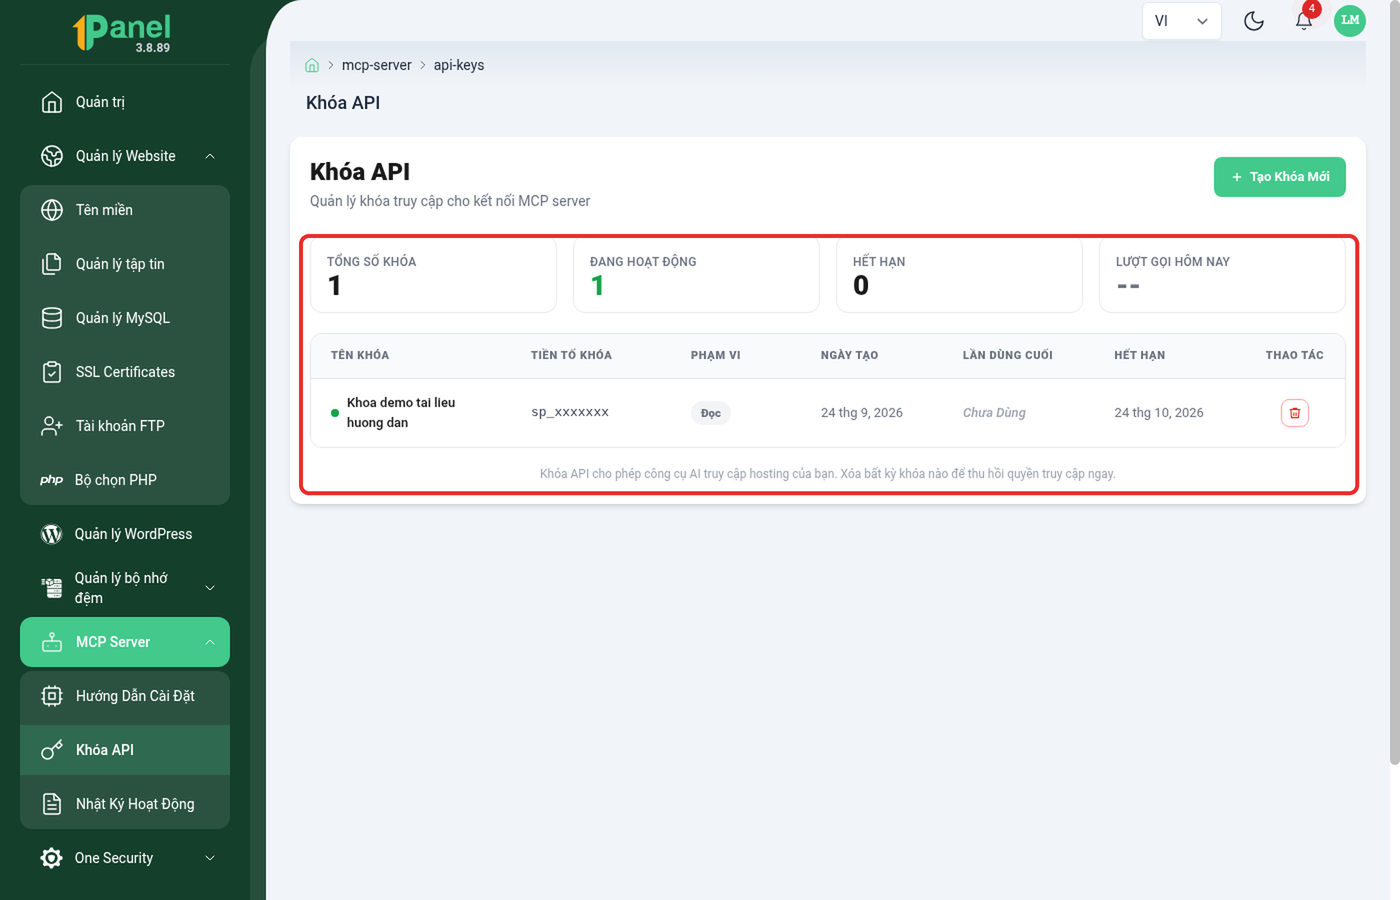
Task: Click Tạo Khóa Mới button
Action: [1280, 177]
